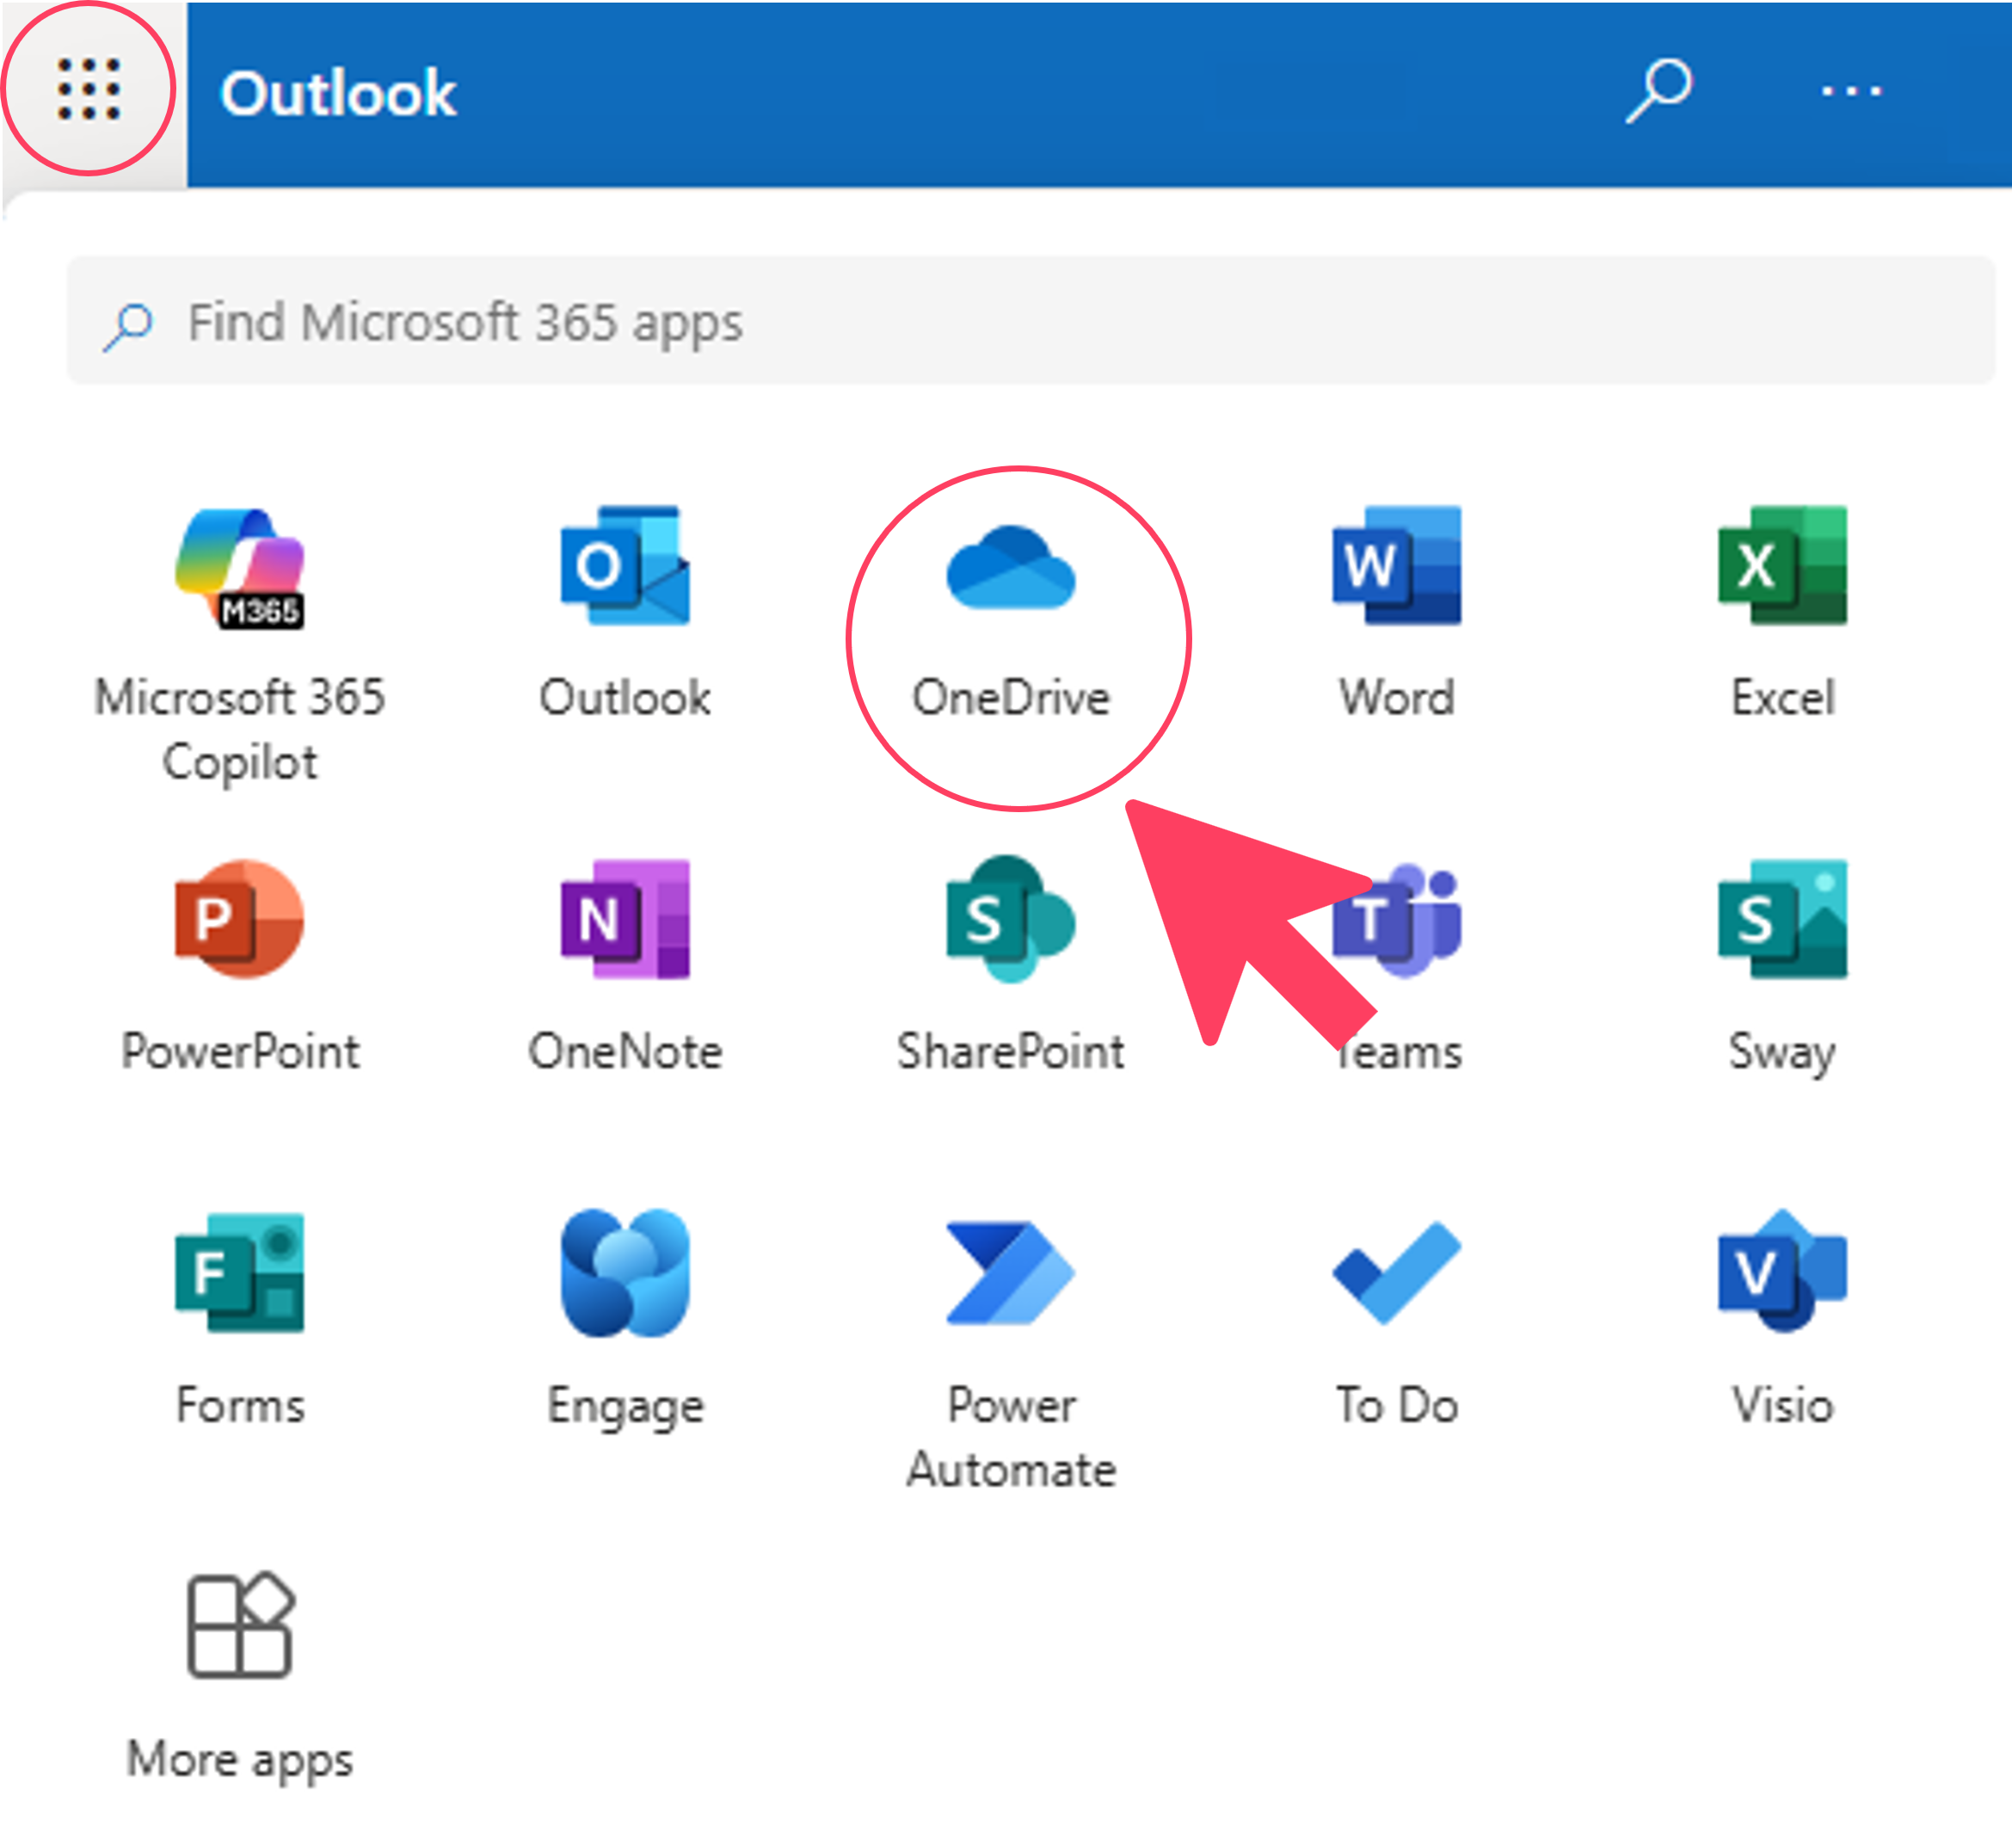2012x1848 pixels.
Task: Open the Excel app tile
Action: point(1783,611)
